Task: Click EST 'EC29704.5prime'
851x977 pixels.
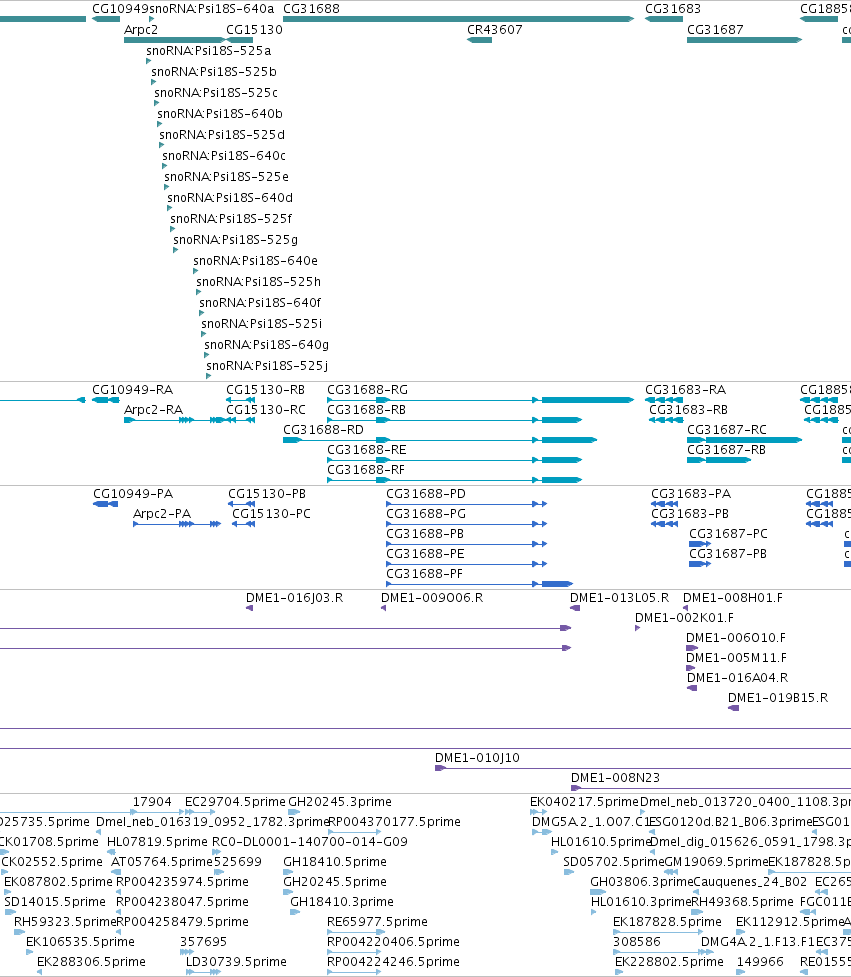Action: coord(235,801)
